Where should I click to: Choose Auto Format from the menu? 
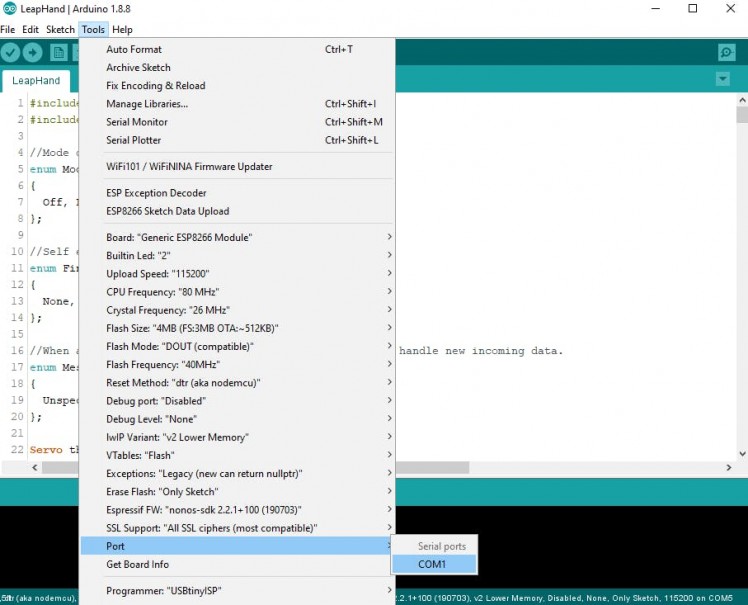pos(237,50)
